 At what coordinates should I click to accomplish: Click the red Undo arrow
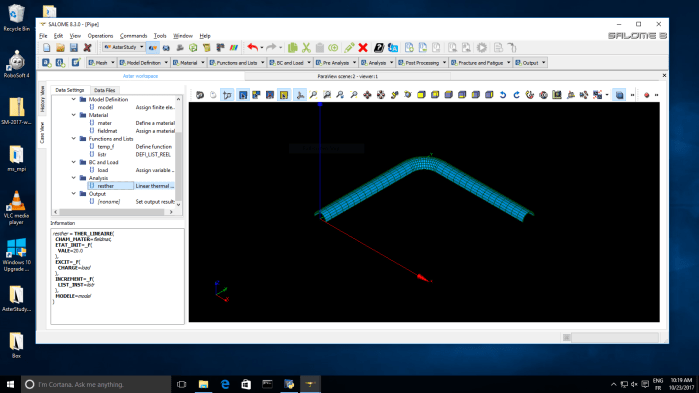(x=252, y=47)
